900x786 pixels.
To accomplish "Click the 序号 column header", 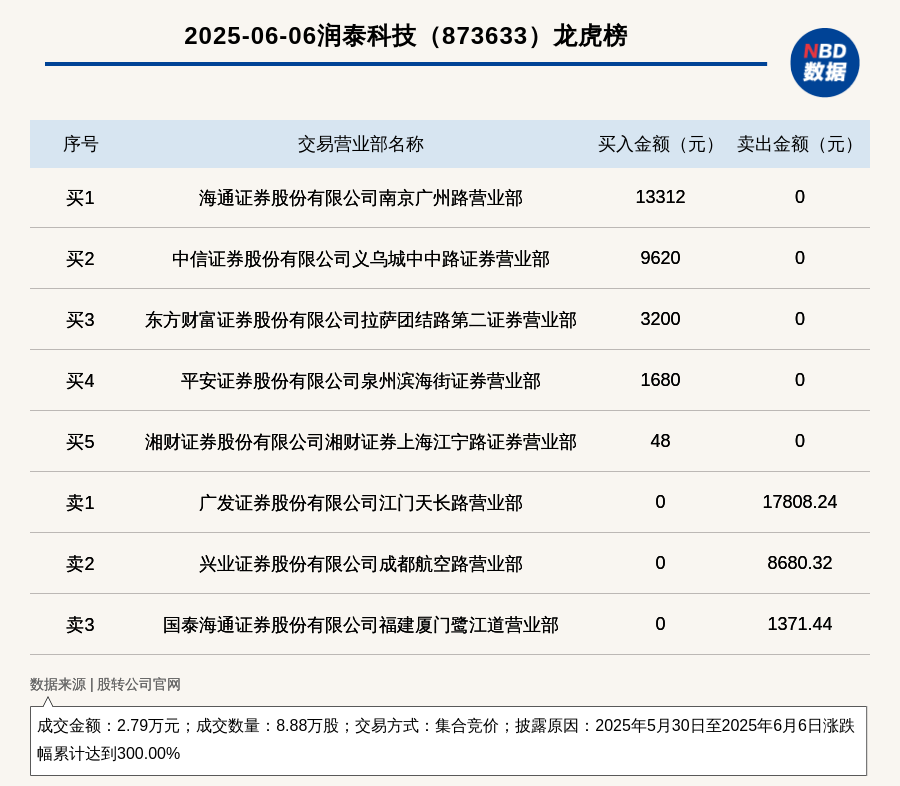I will [80, 144].
